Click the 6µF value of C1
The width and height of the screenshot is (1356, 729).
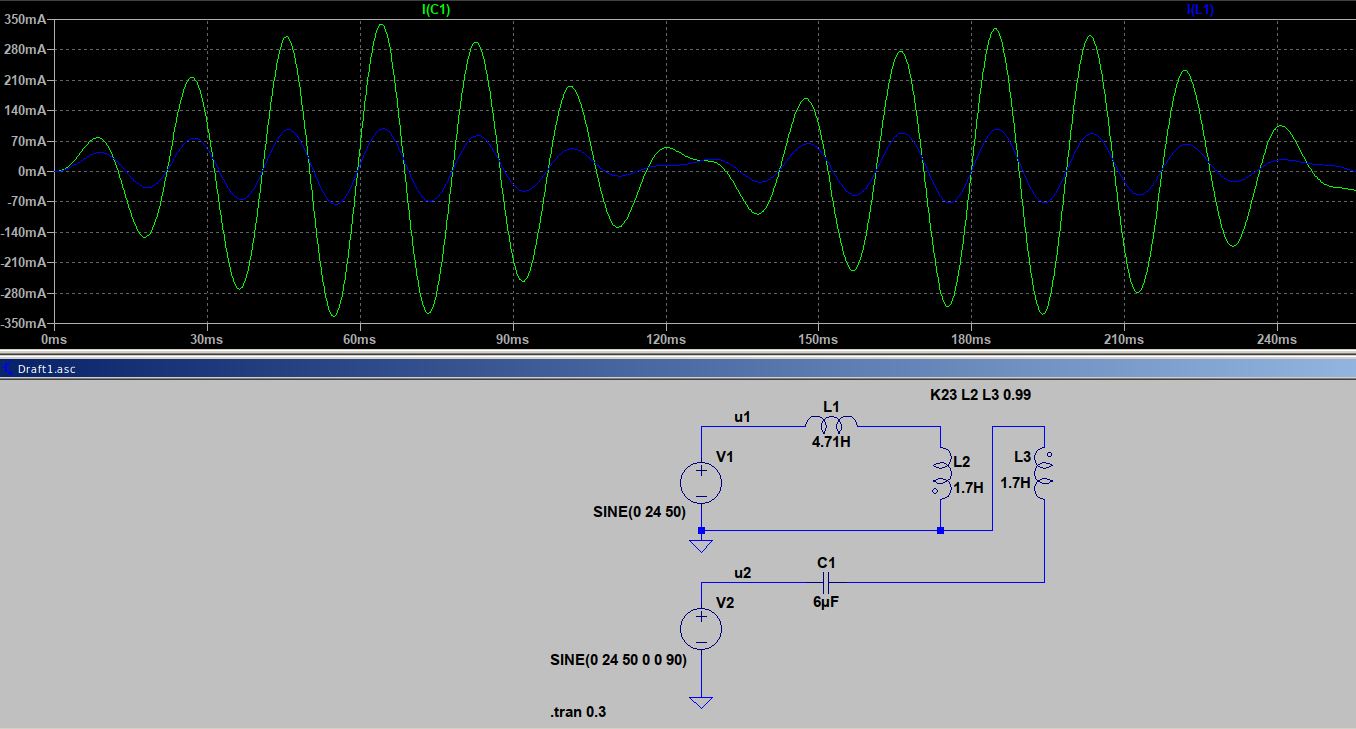825,603
